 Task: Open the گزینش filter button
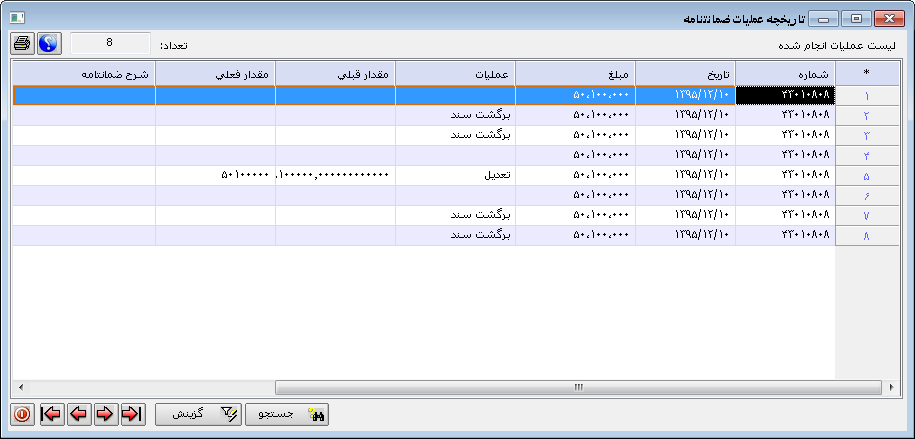[197, 414]
